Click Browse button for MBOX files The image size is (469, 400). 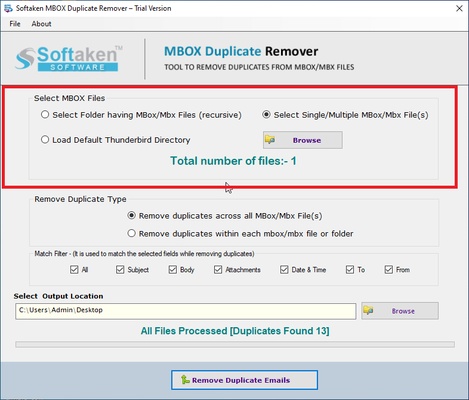click(303, 140)
